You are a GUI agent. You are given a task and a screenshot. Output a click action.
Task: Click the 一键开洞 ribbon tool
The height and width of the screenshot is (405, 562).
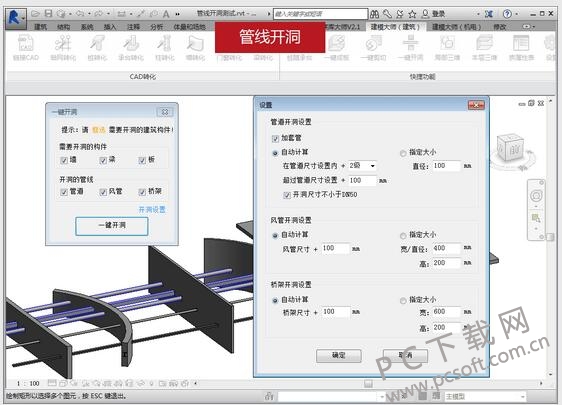click(x=411, y=48)
